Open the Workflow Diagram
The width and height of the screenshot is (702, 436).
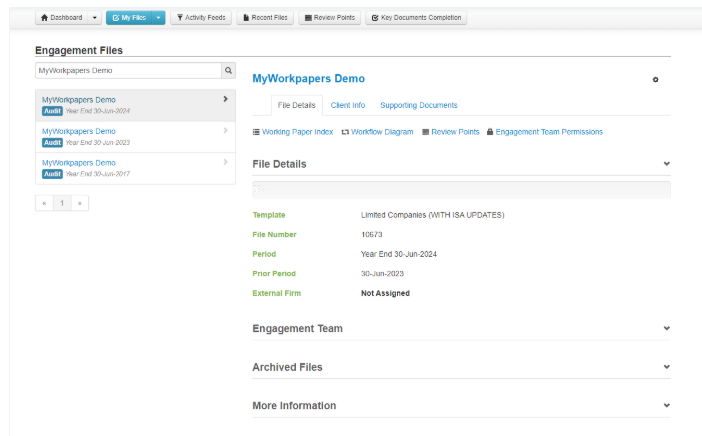click(x=377, y=132)
